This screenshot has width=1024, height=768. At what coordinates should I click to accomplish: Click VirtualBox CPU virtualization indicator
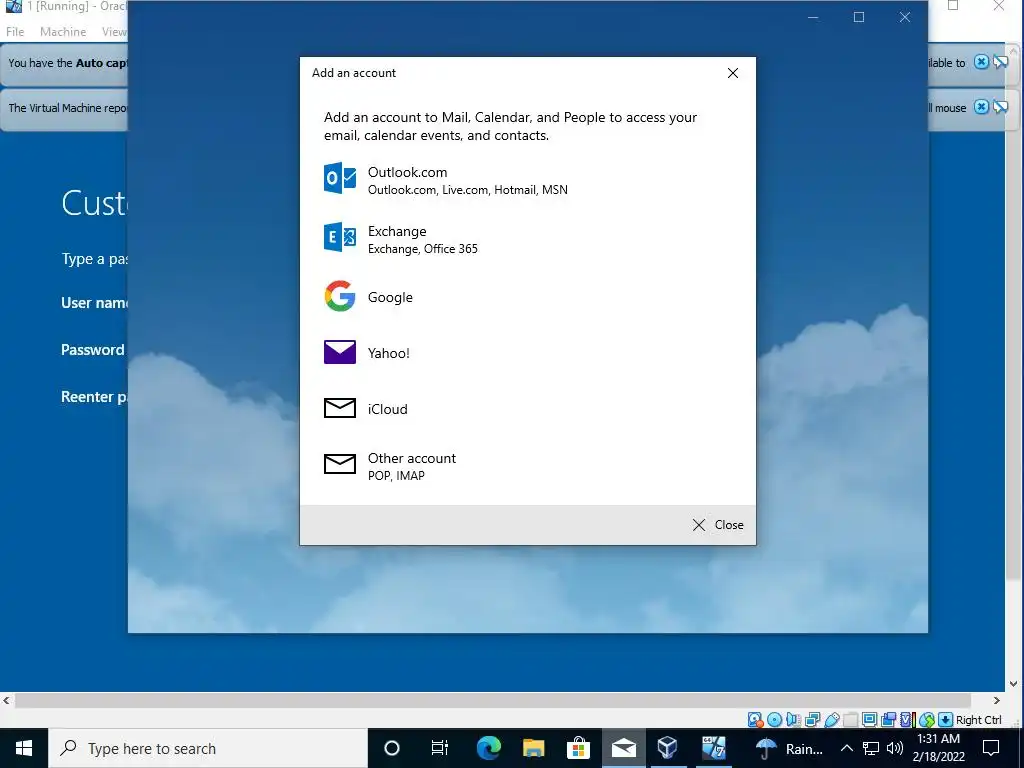click(x=907, y=720)
